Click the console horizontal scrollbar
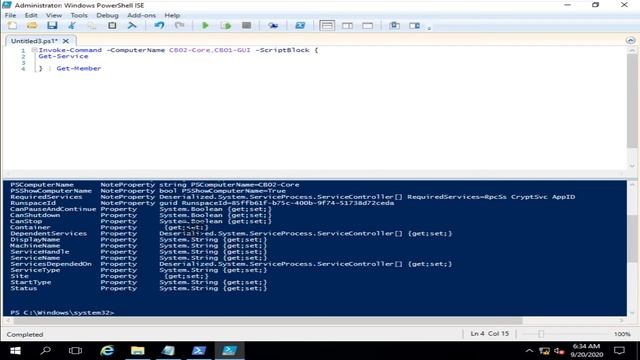This screenshot has height=360, width=640. pyautogui.click(x=268, y=321)
